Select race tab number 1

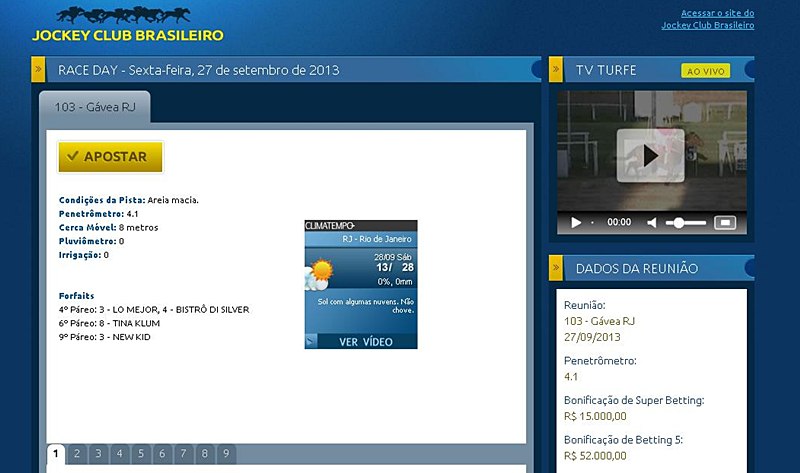click(56, 454)
